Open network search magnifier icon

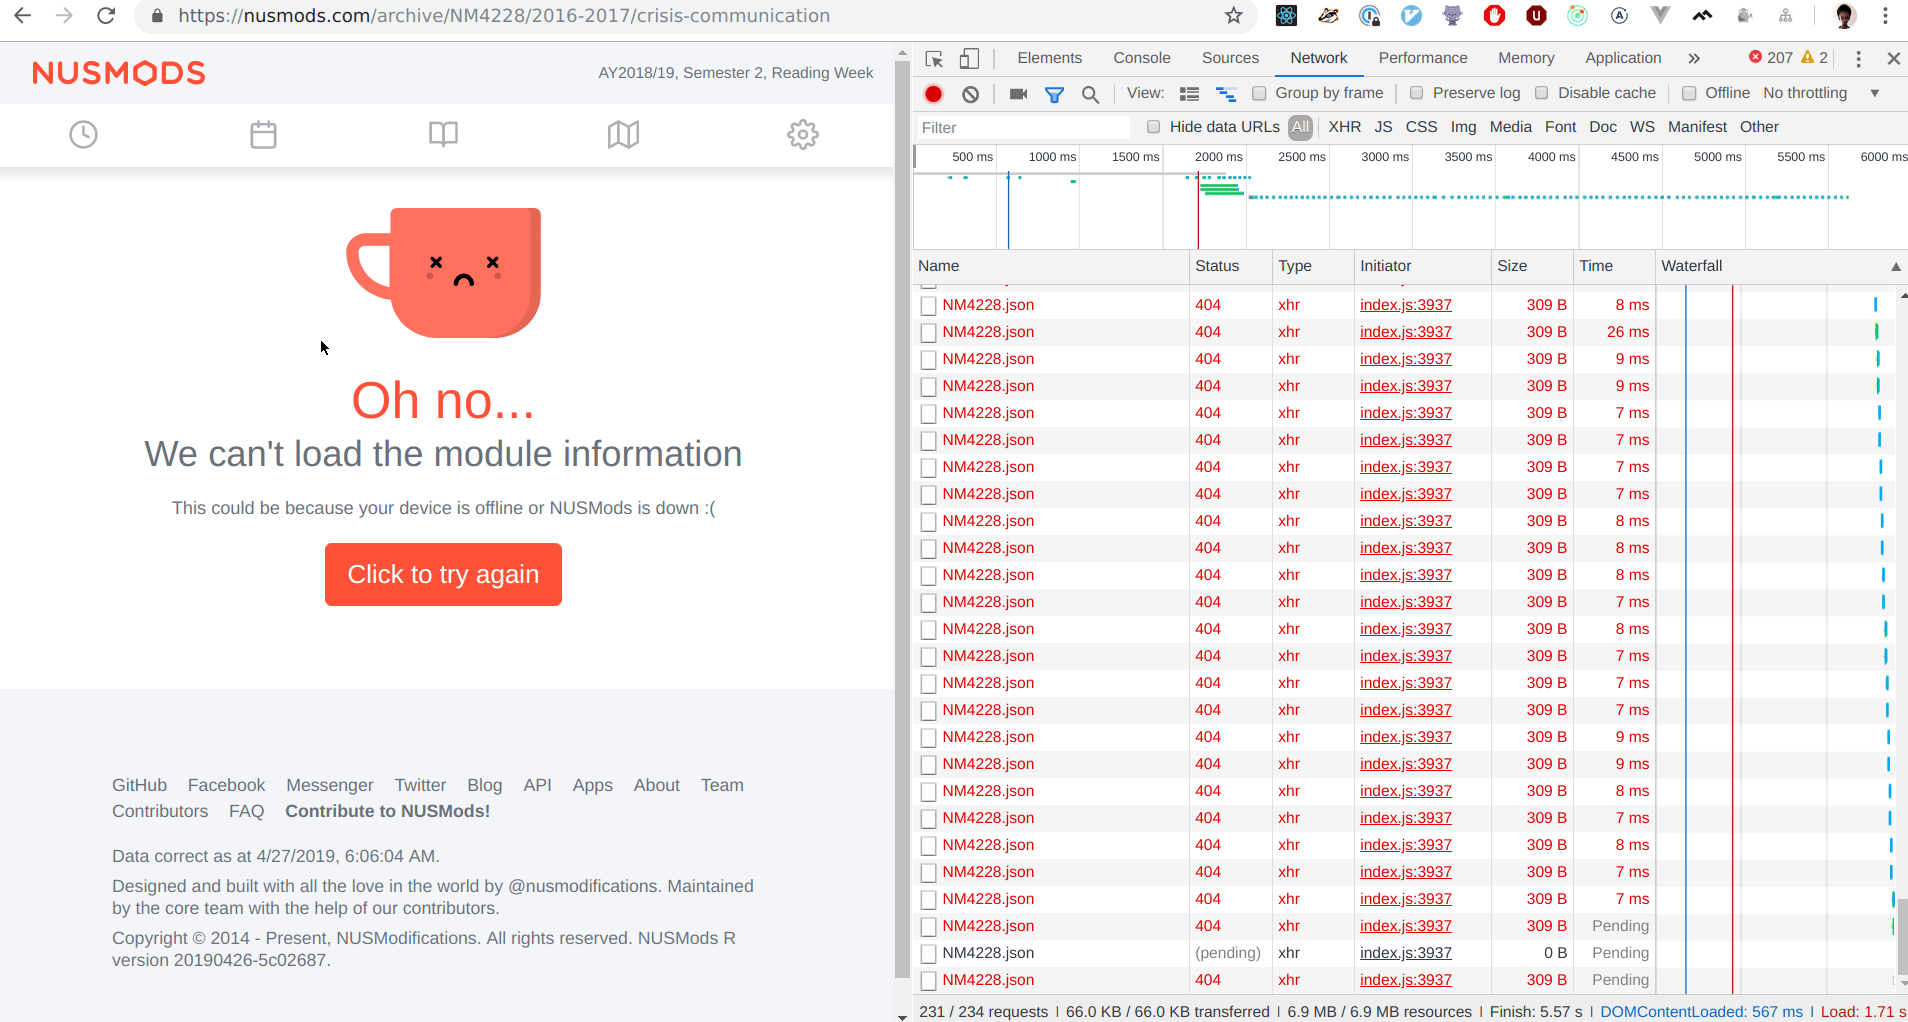(x=1090, y=94)
